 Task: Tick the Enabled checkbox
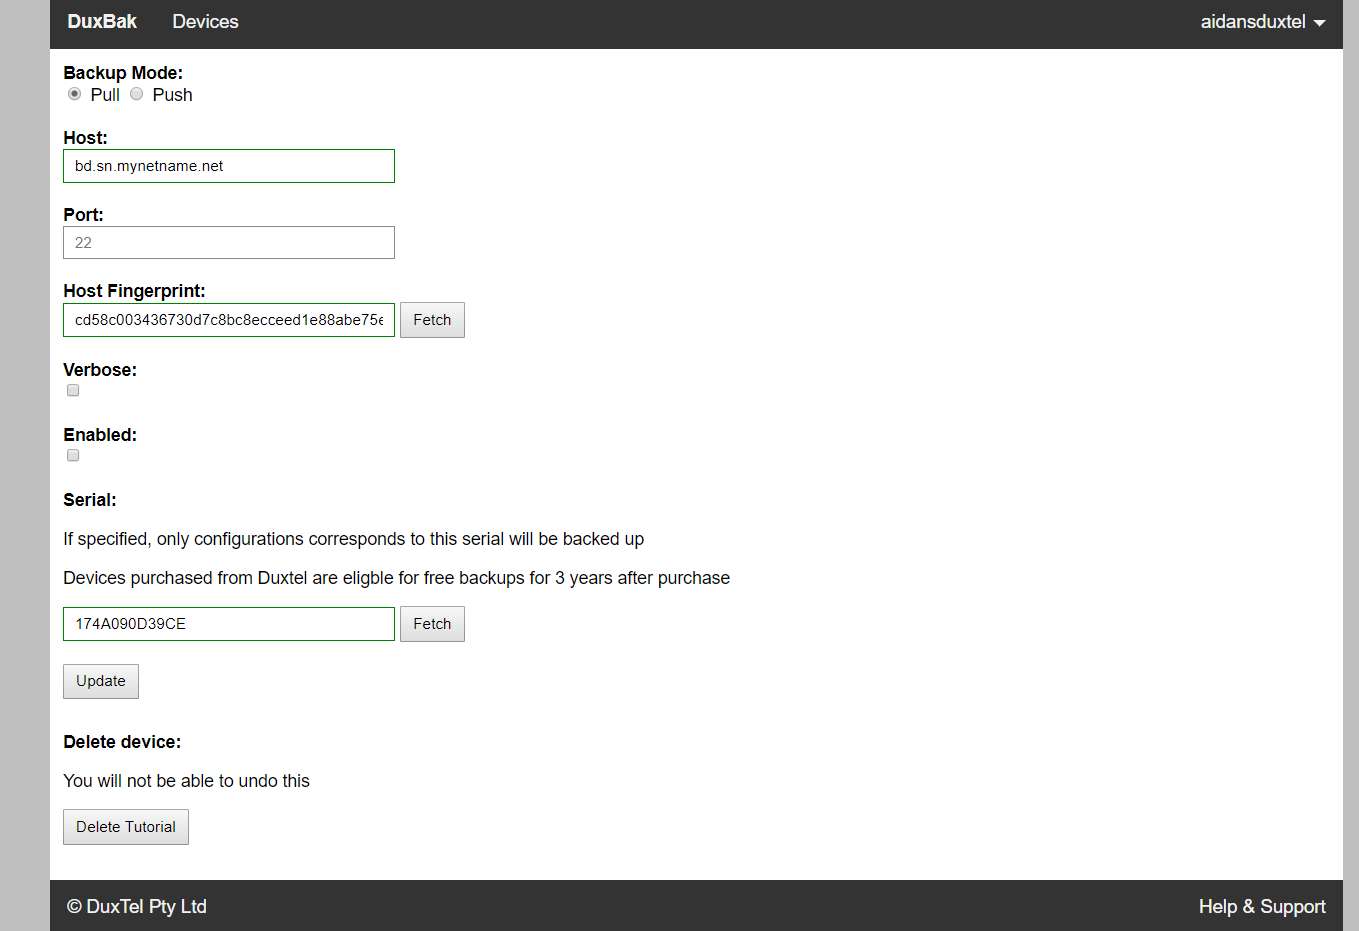73,456
